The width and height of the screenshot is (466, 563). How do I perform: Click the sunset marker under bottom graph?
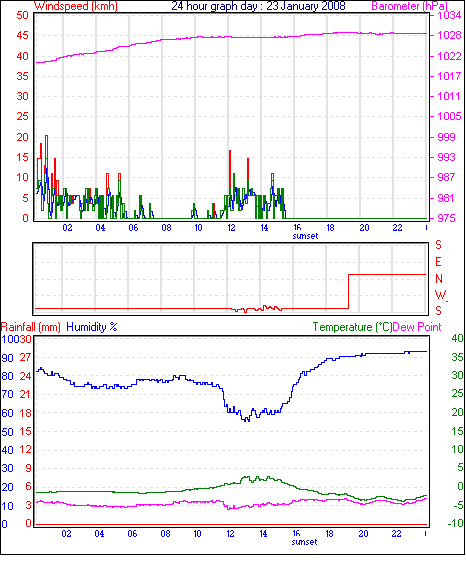(x=304, y=542)
